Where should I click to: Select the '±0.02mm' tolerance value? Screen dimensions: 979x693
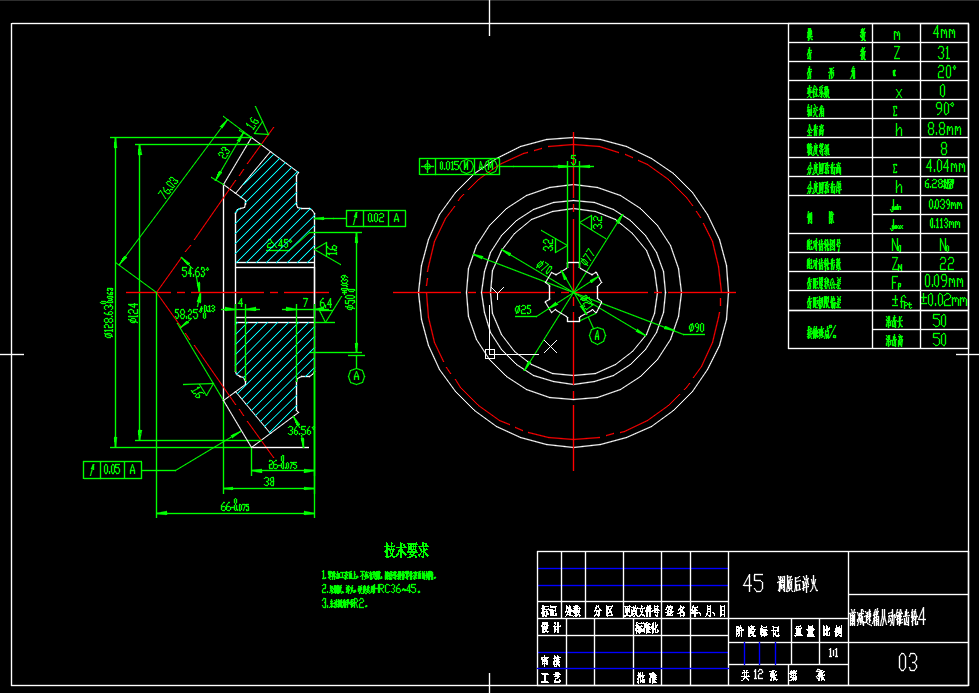pos(944,300)
